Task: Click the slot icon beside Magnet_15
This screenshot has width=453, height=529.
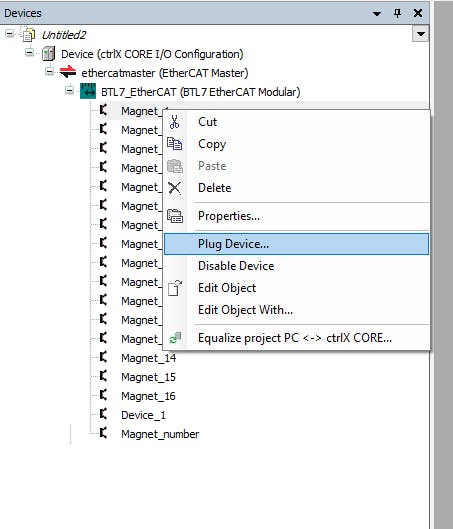Action: click(104, 376)
